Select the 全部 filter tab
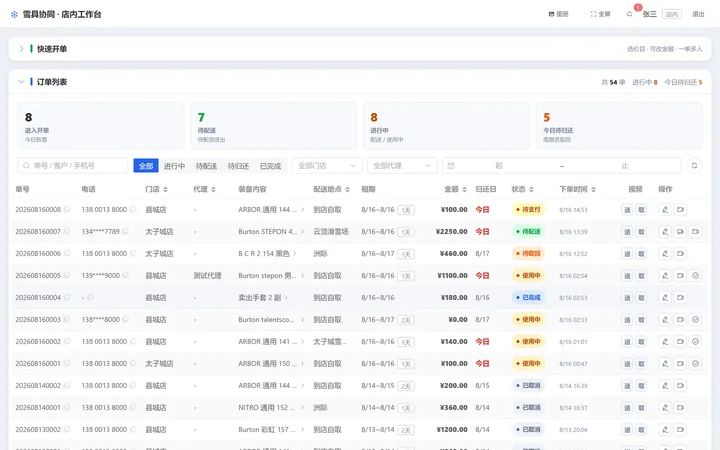Image resolution: width=720 pixels, height=450 pixels. click(x=146, y=166)
